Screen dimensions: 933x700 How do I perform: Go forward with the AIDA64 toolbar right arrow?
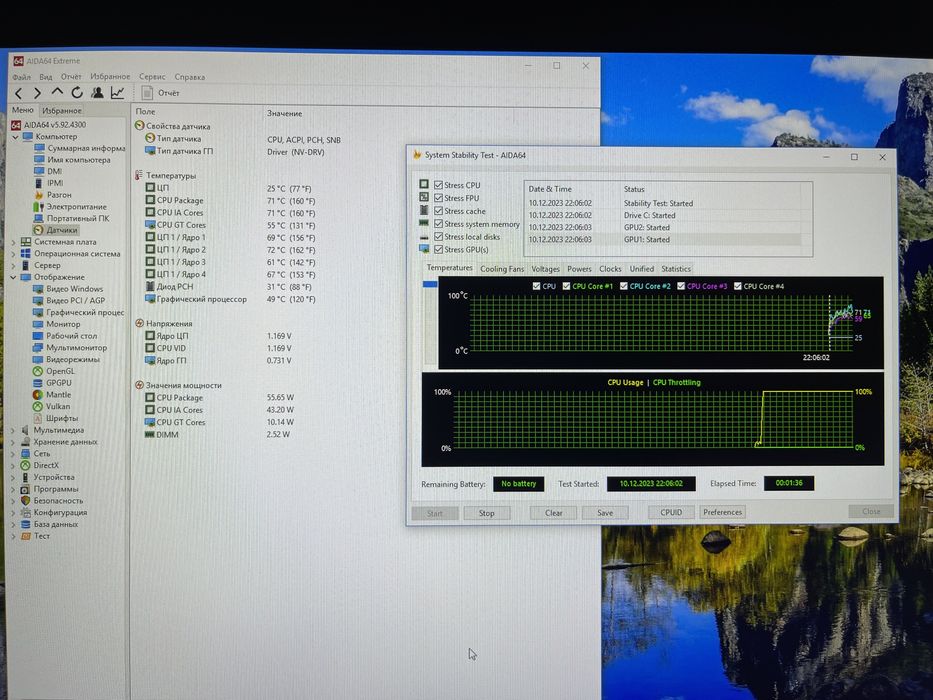(x=37, y=93)
